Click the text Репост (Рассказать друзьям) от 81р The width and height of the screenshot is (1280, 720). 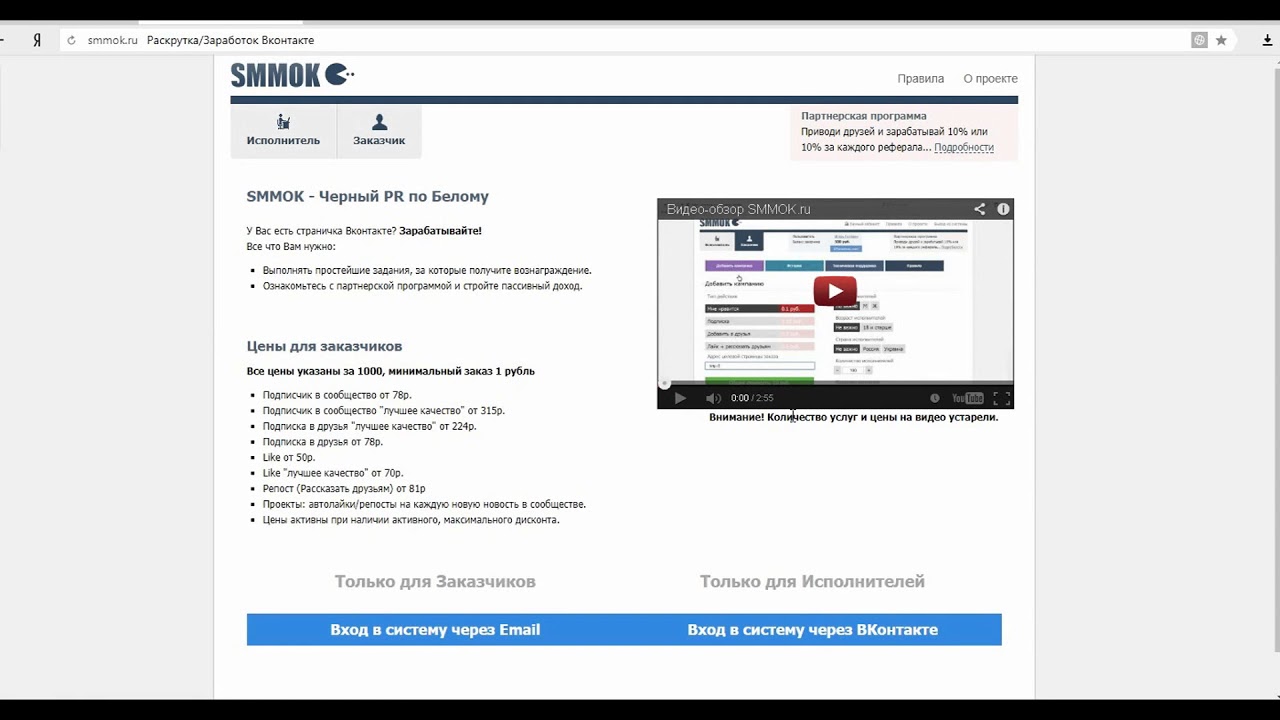point(344,488)
